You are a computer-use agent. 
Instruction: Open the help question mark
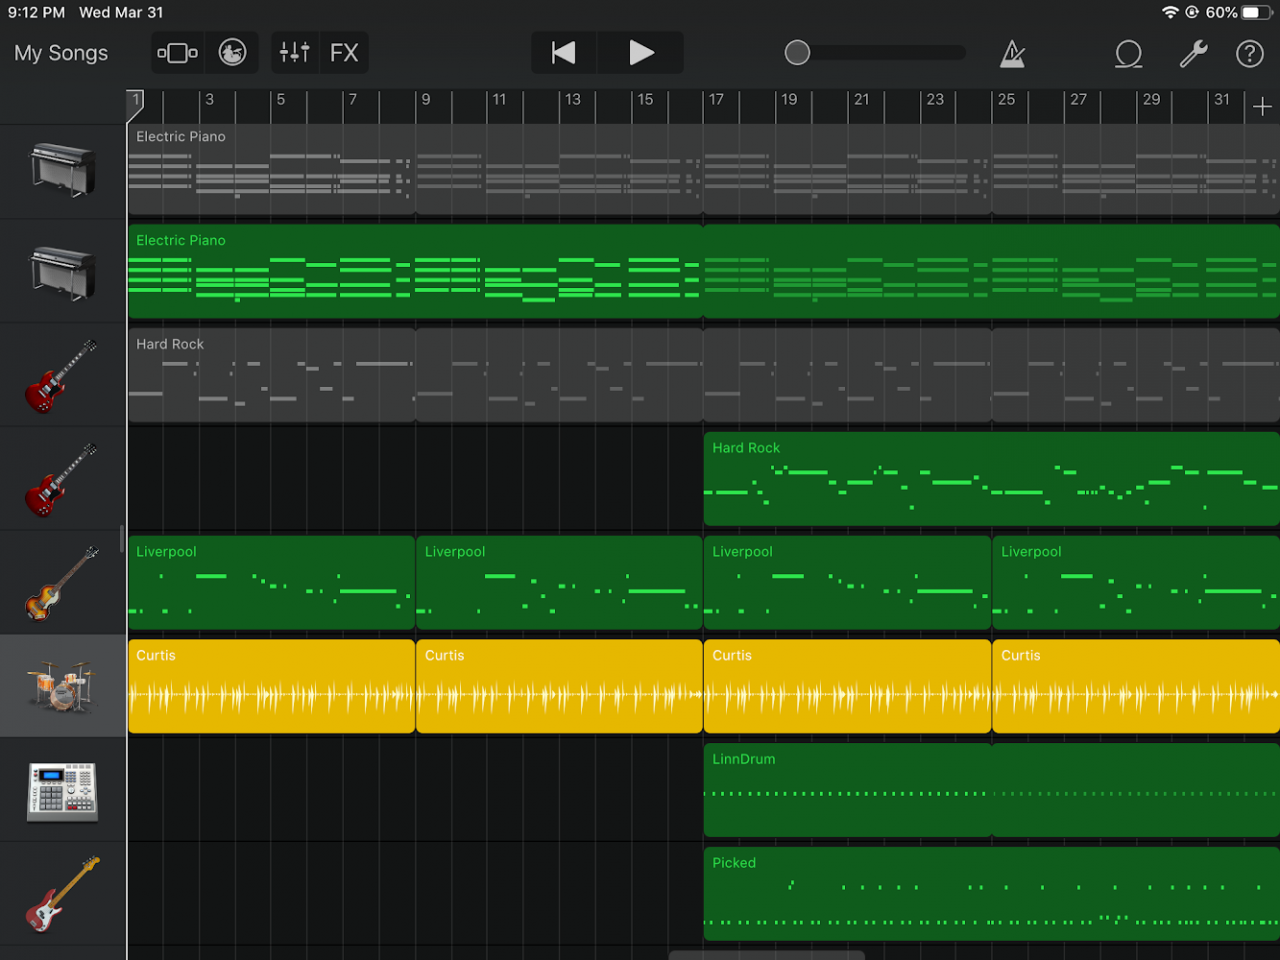(x=1249, y=54)
